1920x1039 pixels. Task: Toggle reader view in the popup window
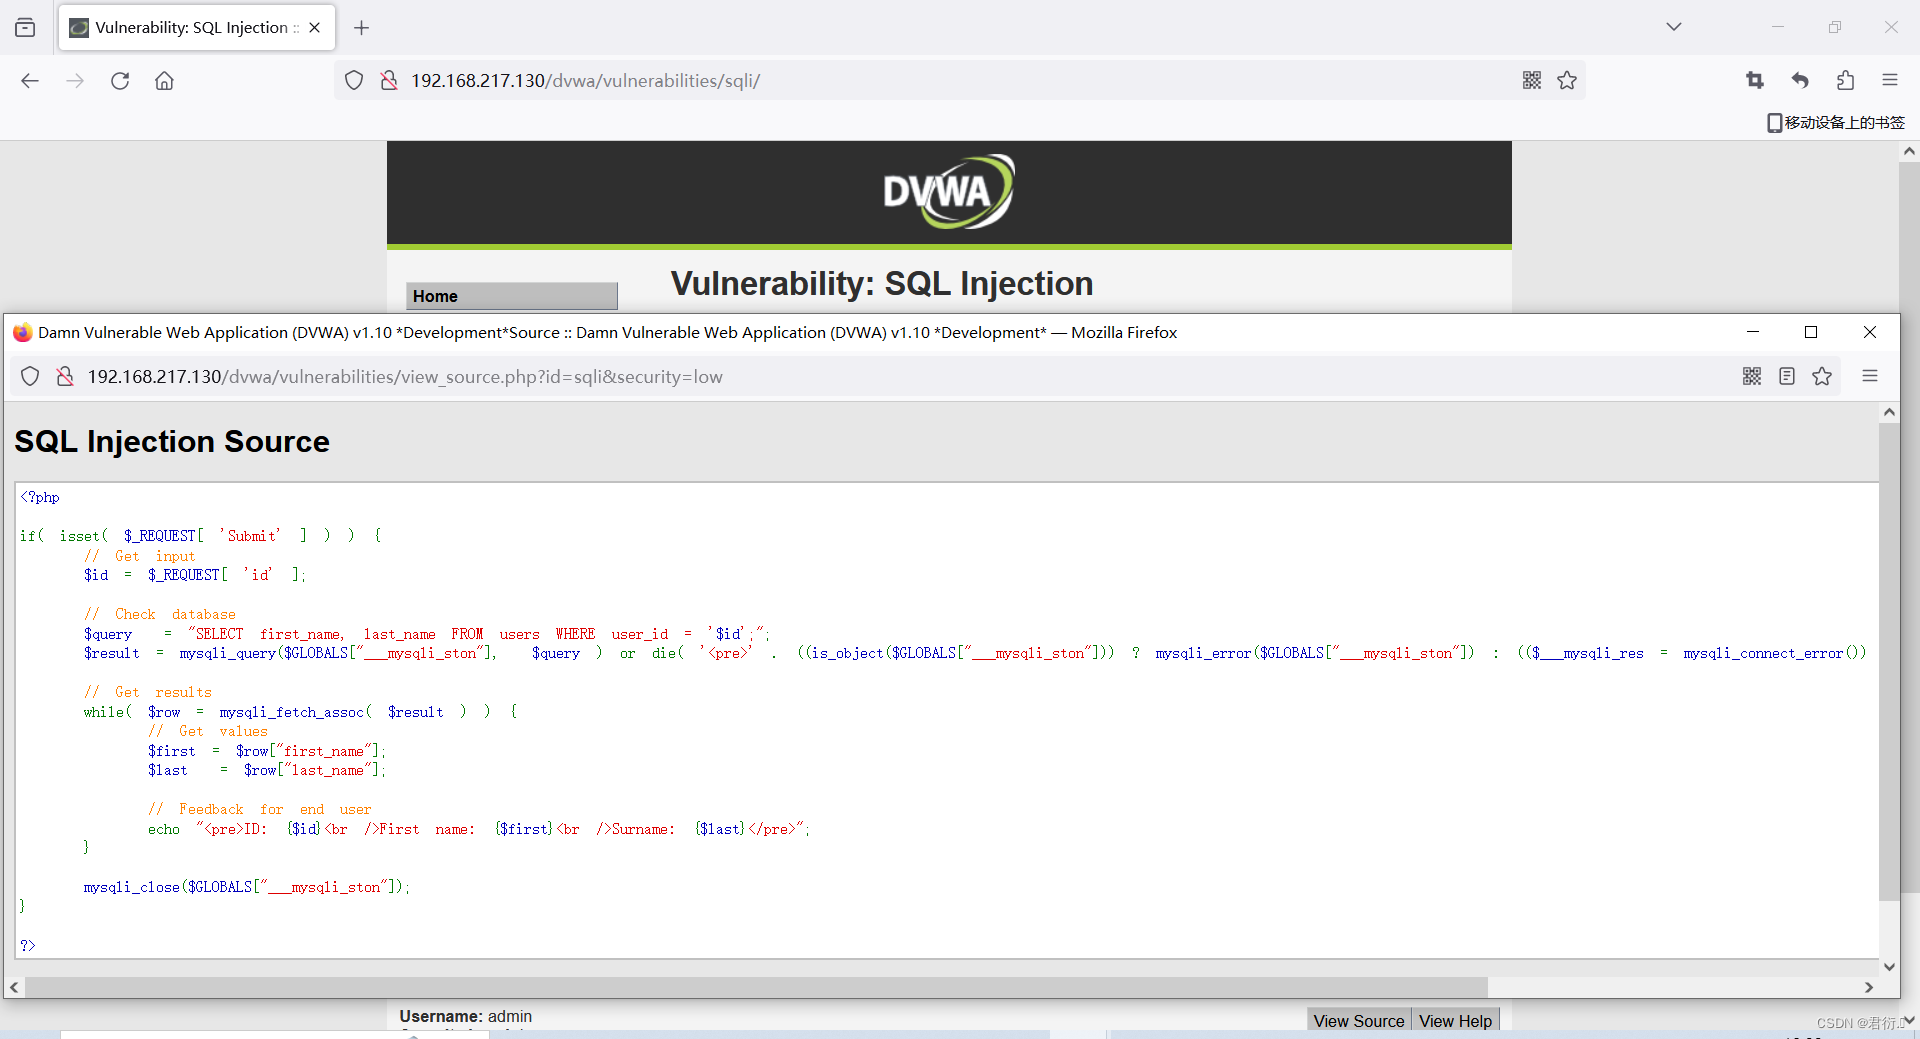1787,376
